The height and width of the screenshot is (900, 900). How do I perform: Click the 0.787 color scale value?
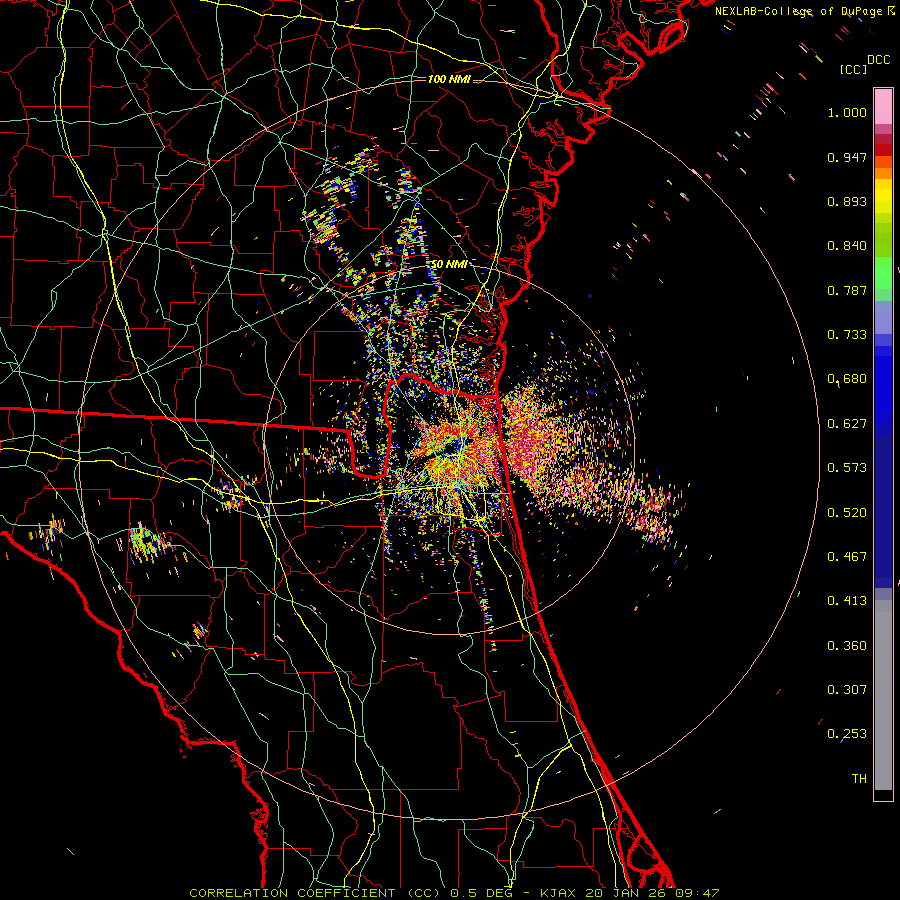[x=847, y=290]
